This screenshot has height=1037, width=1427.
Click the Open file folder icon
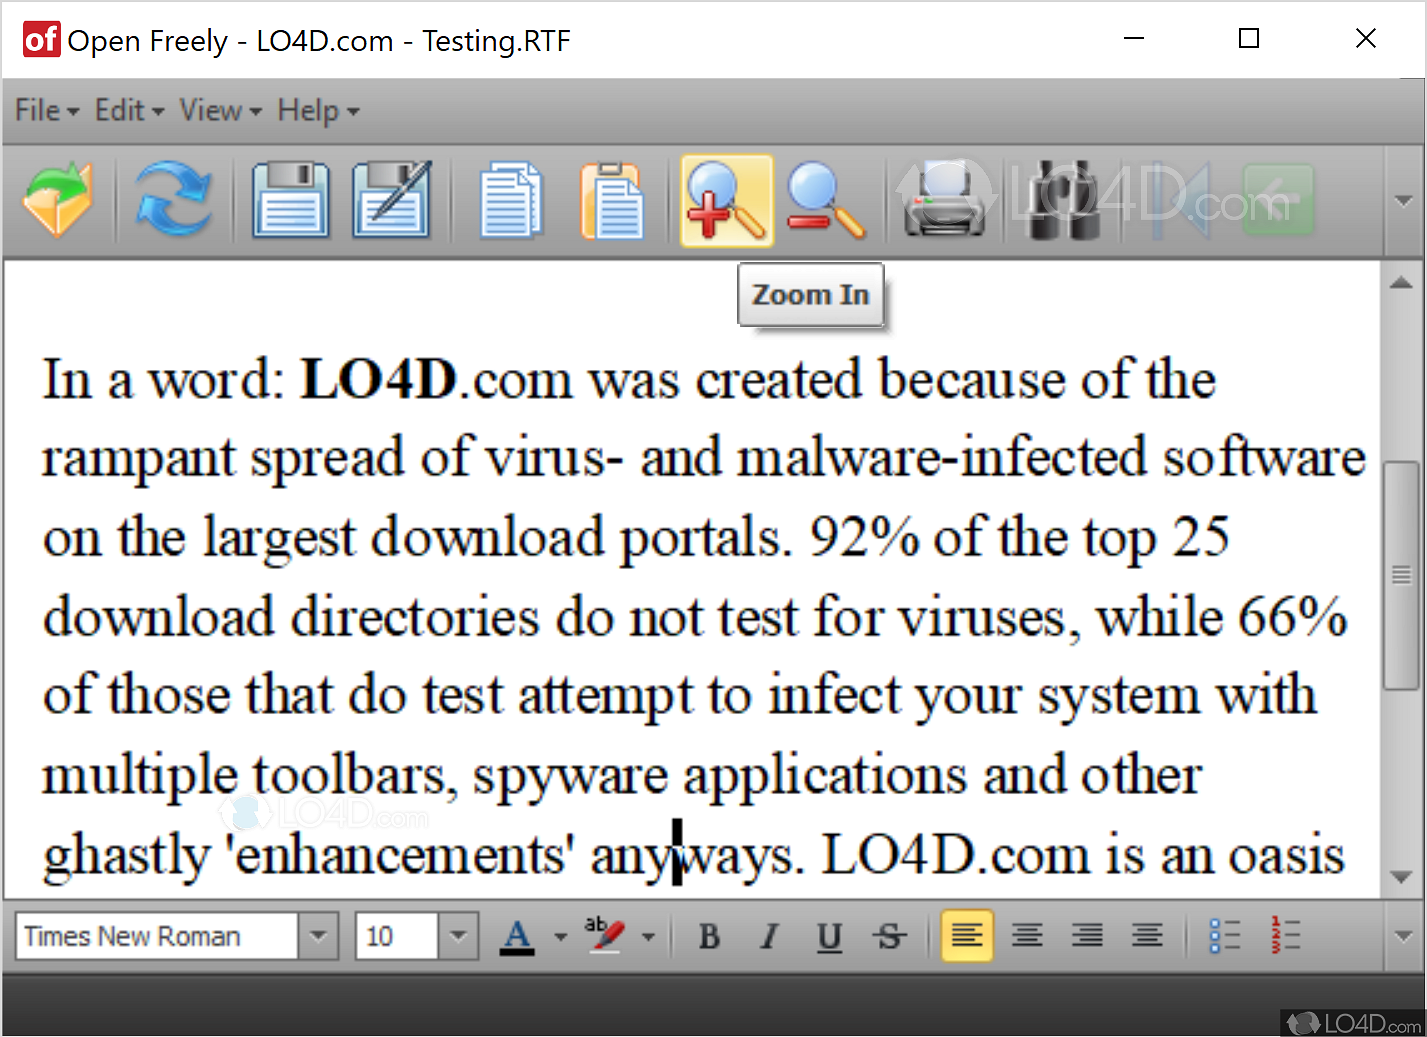pos(59,199)
